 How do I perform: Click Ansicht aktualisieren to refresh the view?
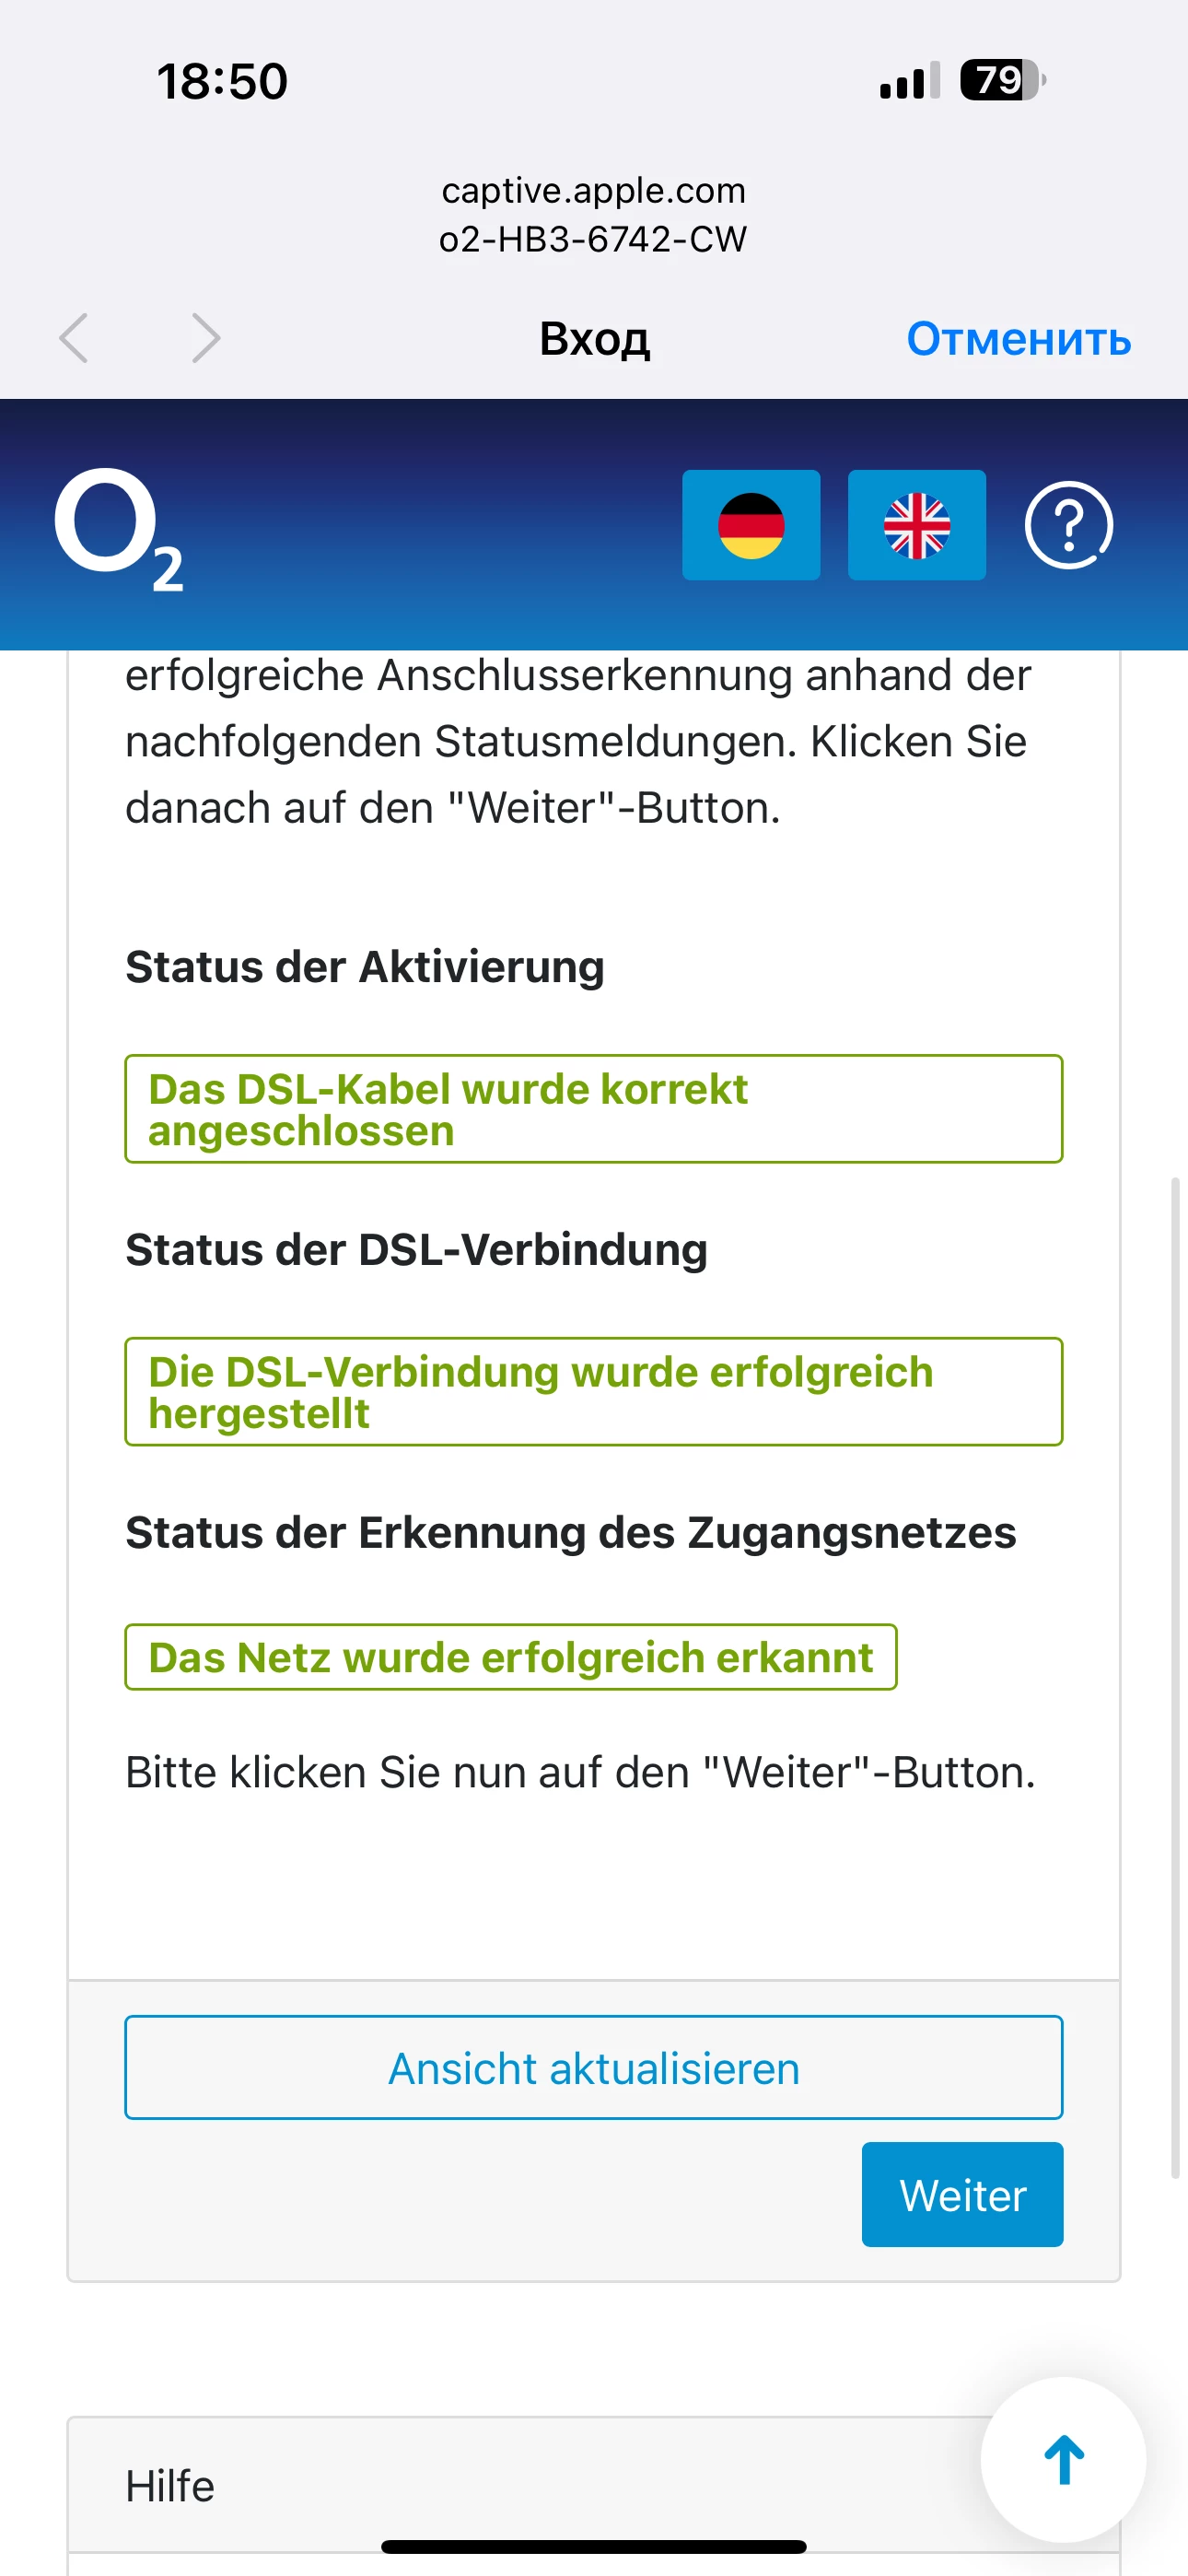point(593,2067)
